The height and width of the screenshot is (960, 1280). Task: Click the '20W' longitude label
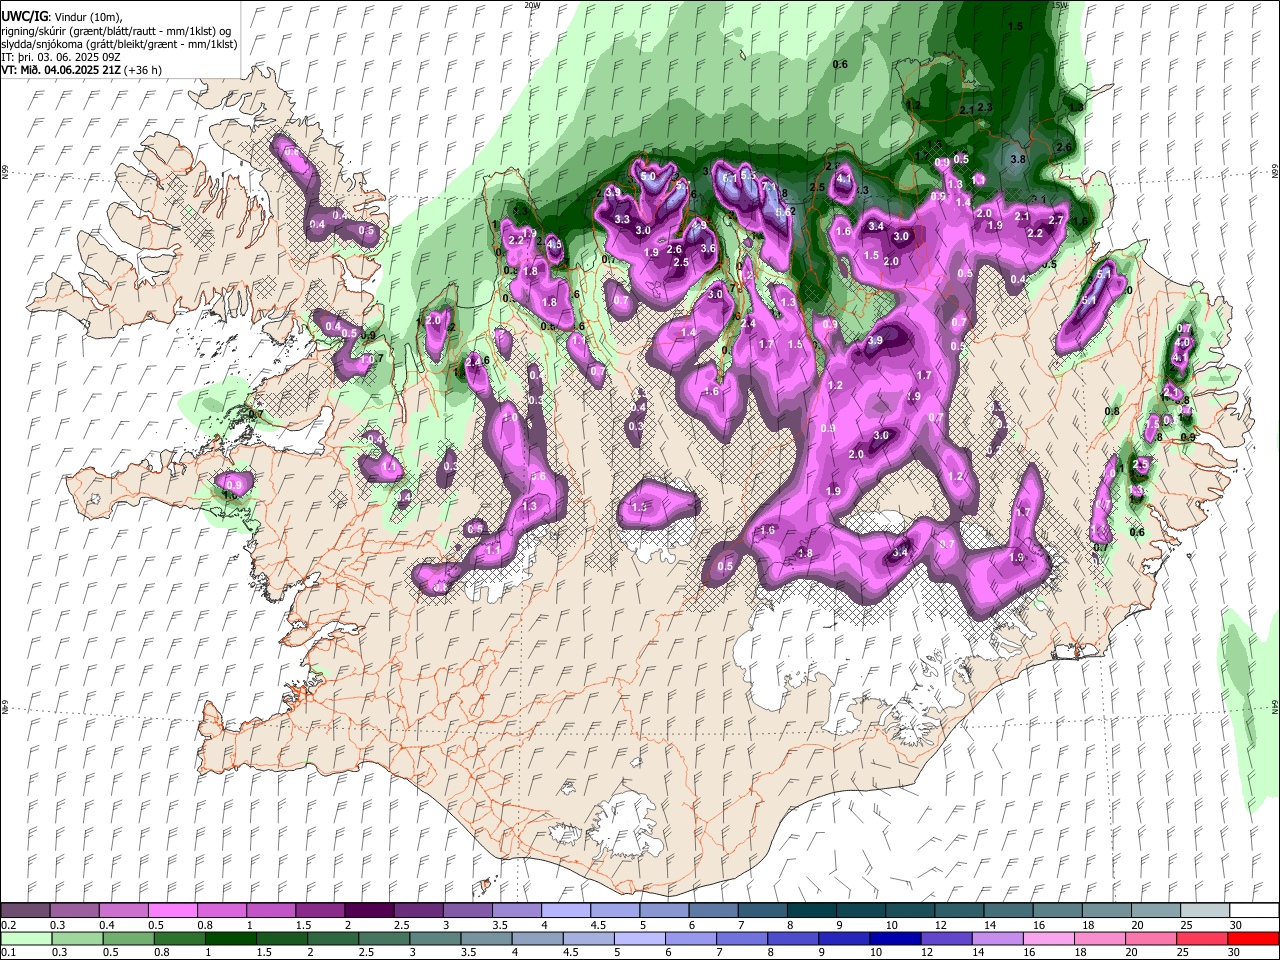531,5
